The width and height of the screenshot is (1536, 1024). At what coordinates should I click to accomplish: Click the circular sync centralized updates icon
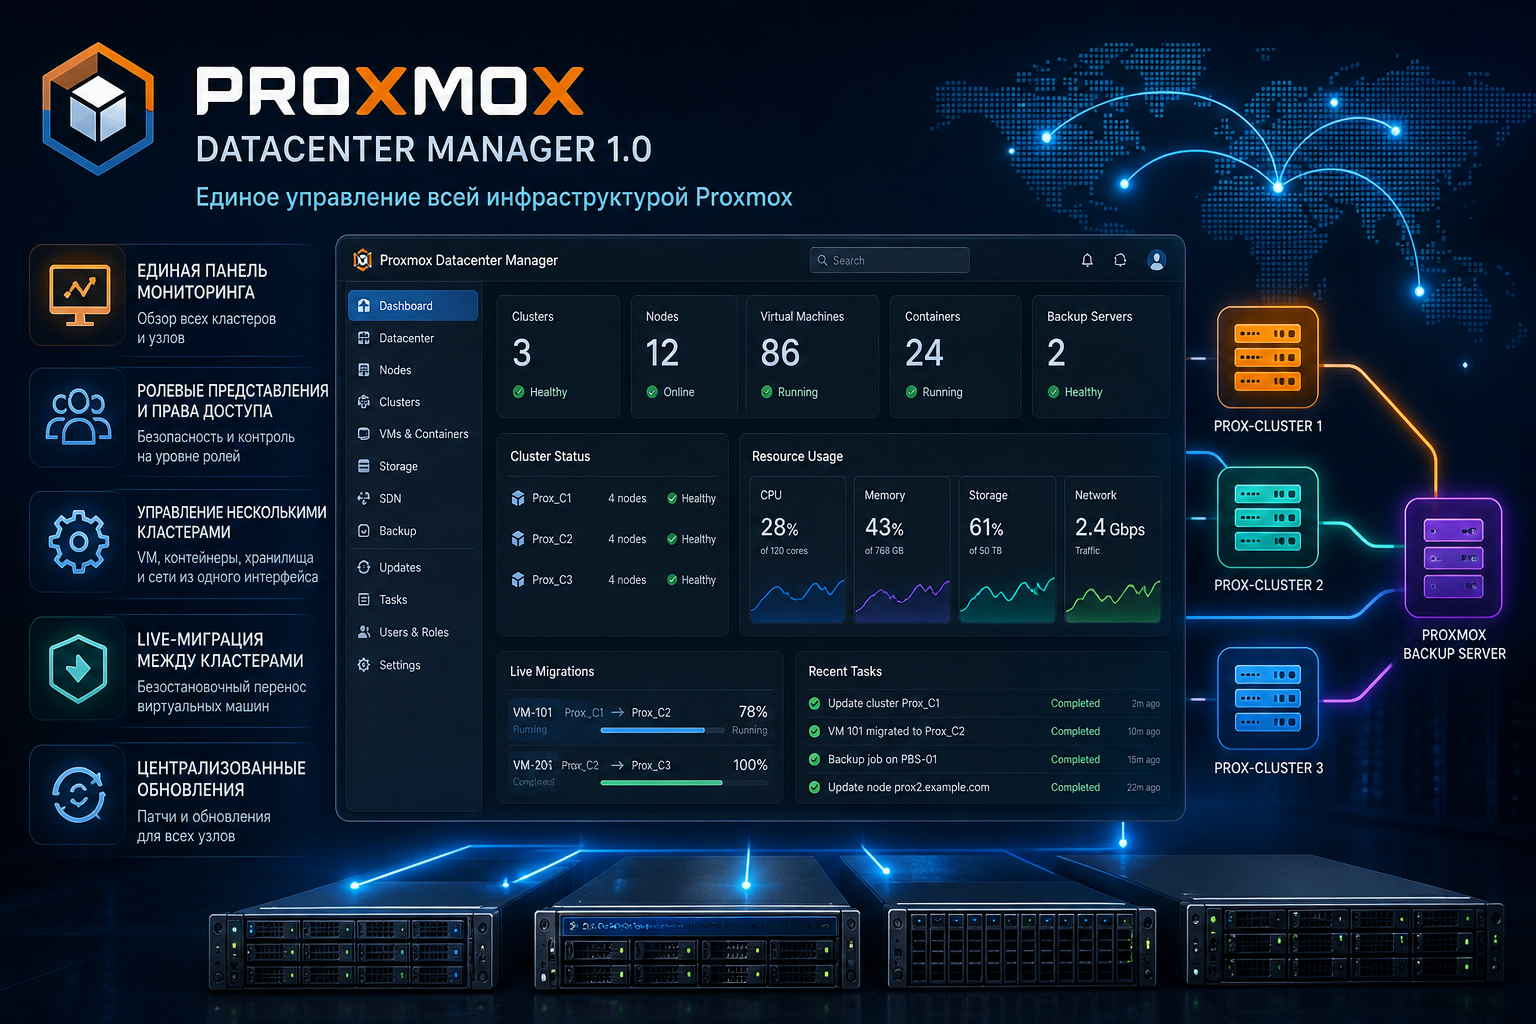[x=78, y=794]
